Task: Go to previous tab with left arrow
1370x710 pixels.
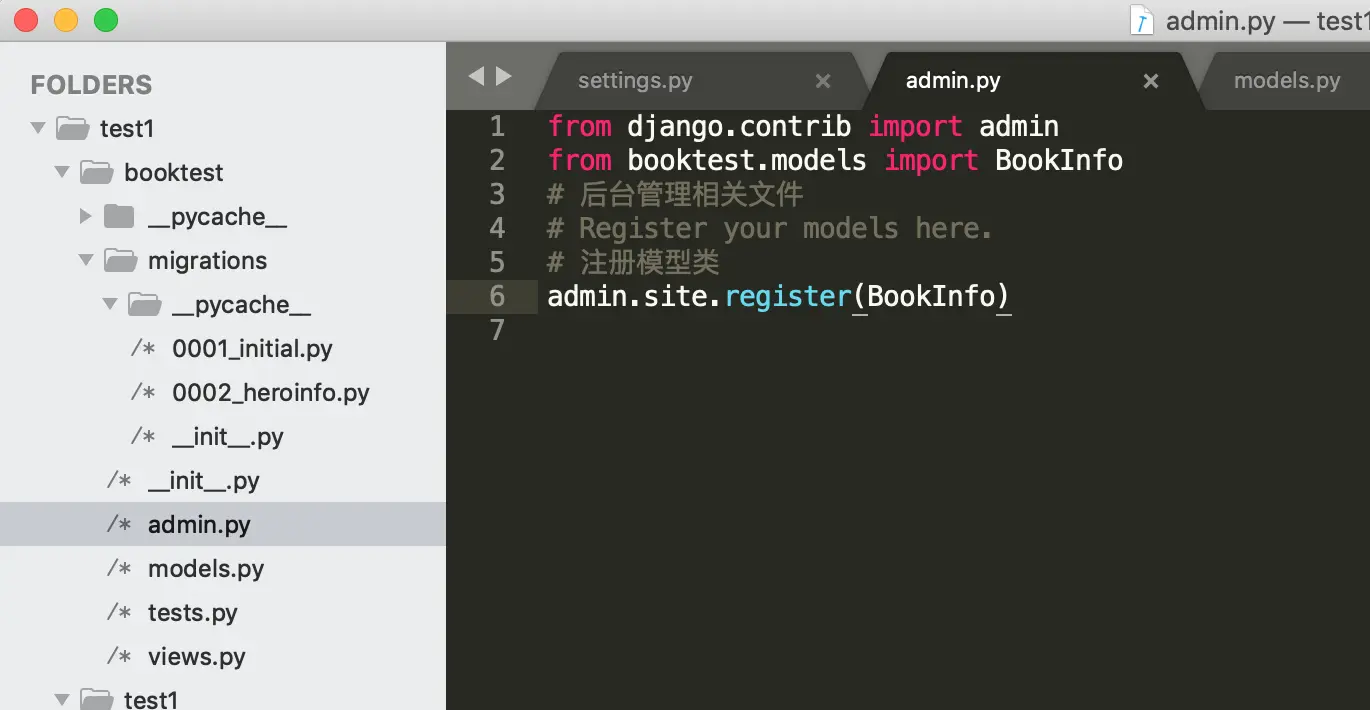Action: coord(476,76)
